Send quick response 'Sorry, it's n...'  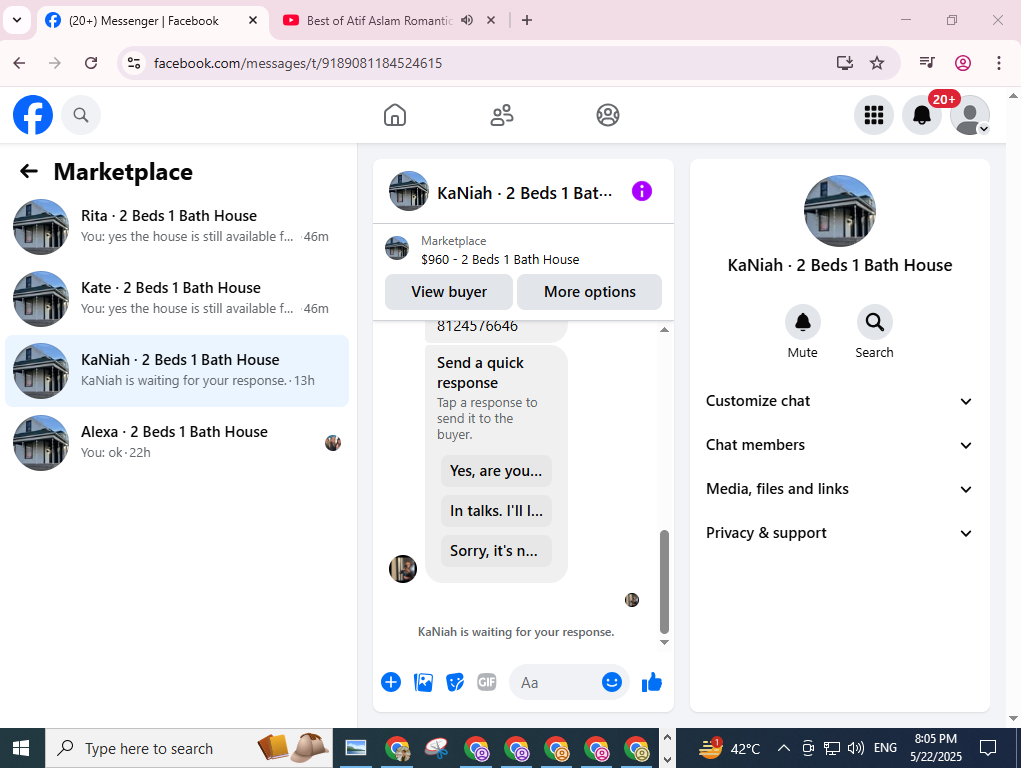pos(496,551)
